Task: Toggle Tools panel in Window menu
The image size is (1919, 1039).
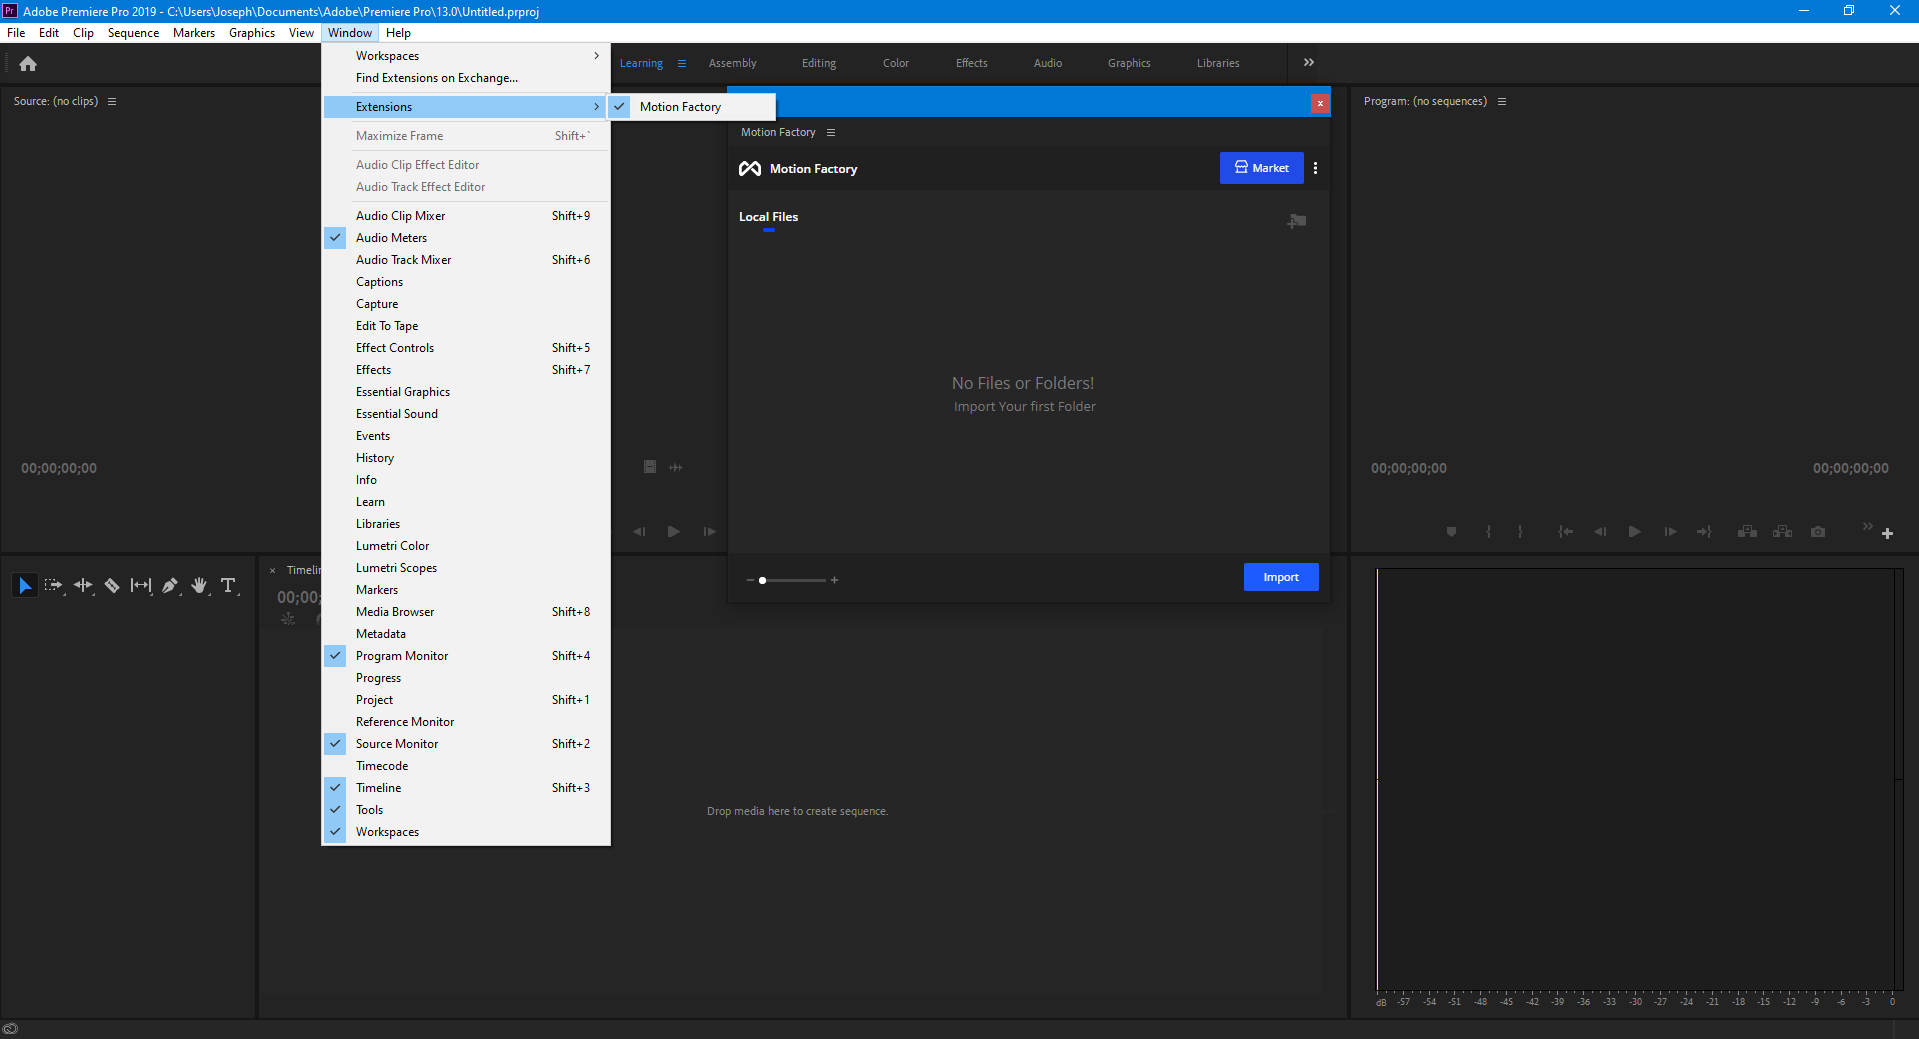Action: point(336,810)
